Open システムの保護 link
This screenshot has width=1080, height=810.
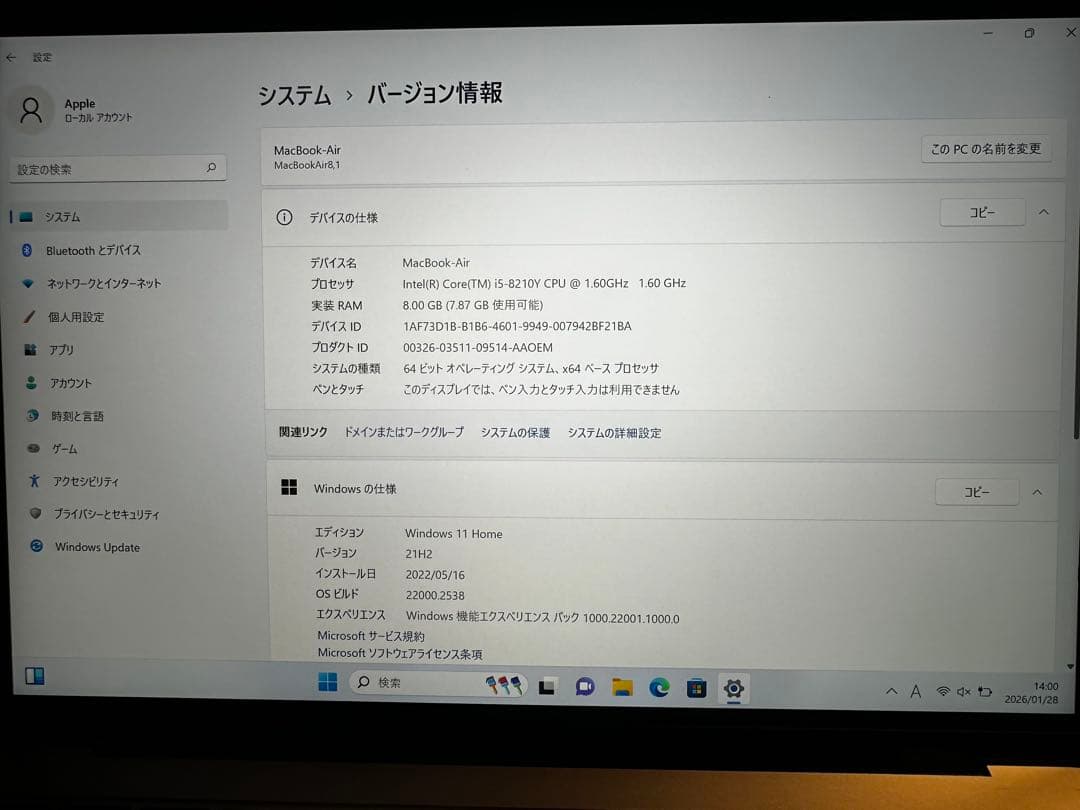515,433
